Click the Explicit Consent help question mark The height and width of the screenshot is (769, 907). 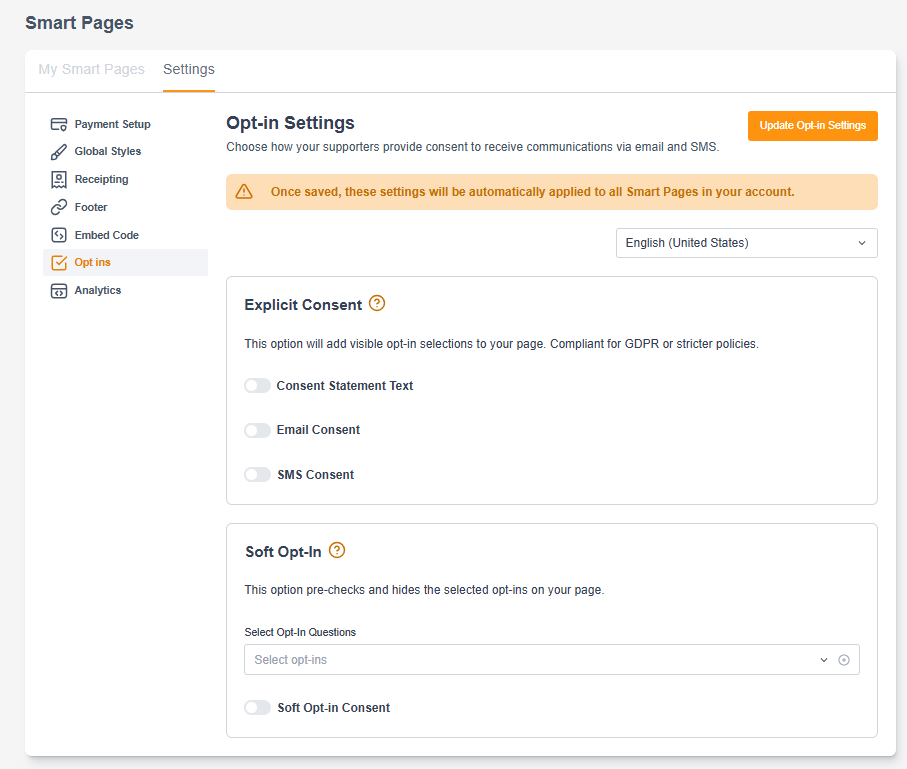pyautogui.click(x=378, y=304)
